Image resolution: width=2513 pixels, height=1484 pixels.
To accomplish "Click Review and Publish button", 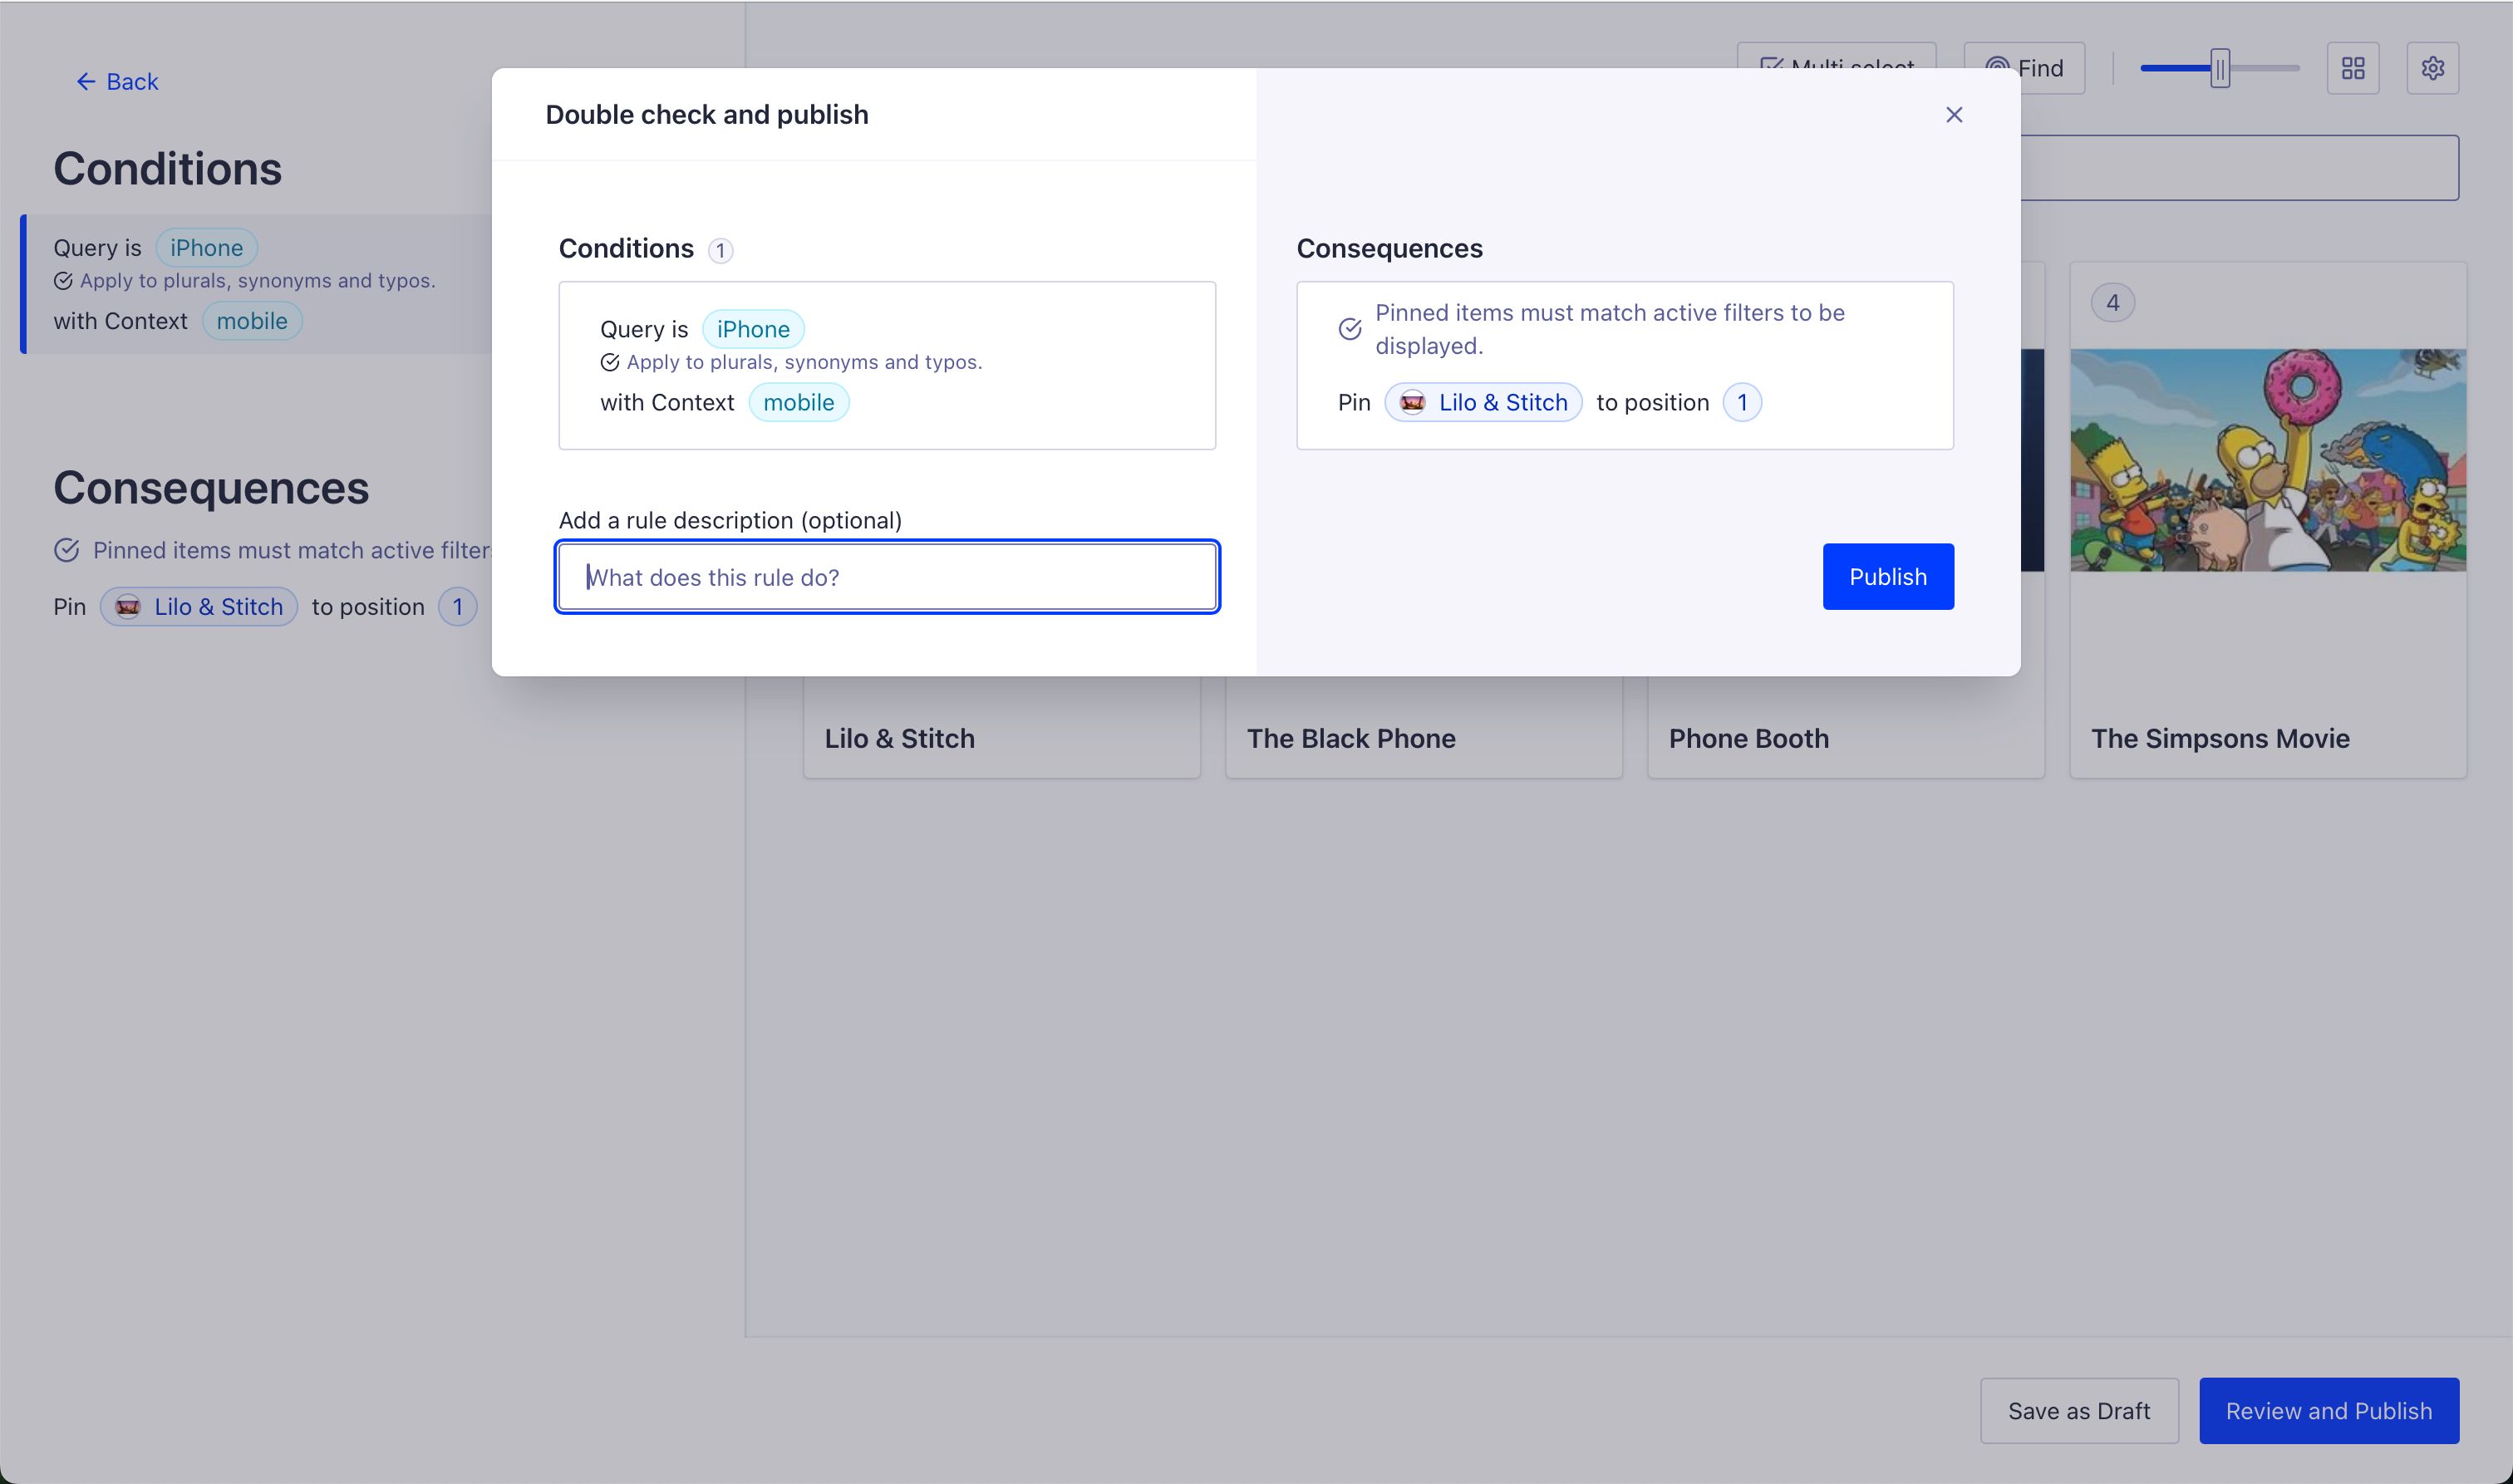I will (2328, 1410).
